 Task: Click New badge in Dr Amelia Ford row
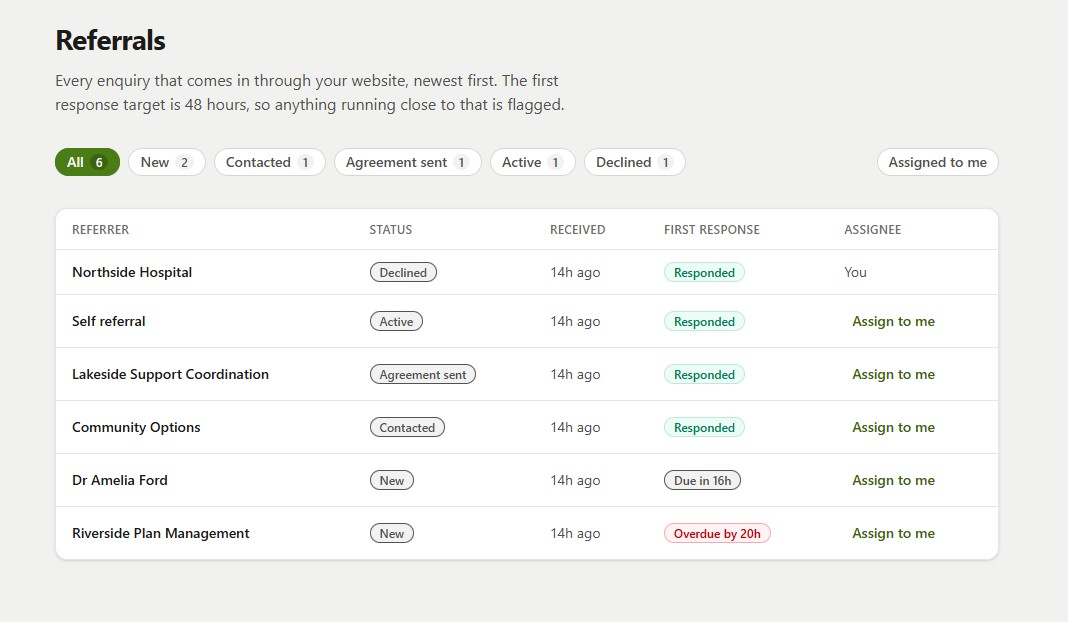point(392,480)
